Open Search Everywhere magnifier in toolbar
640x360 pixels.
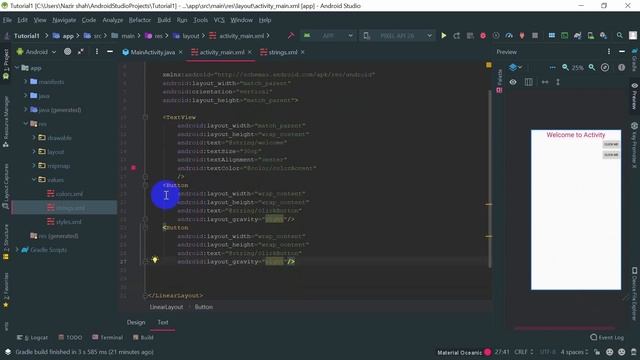(x=619, y=36)
